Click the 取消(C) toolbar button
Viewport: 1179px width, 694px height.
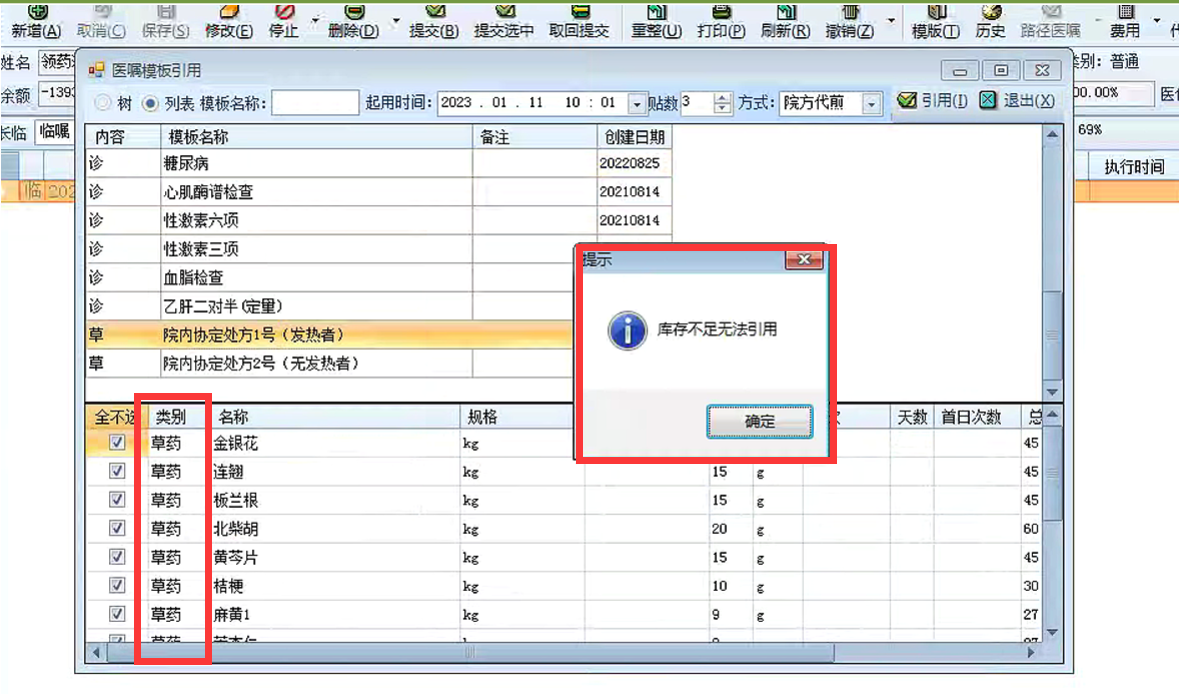pos(101,21)
